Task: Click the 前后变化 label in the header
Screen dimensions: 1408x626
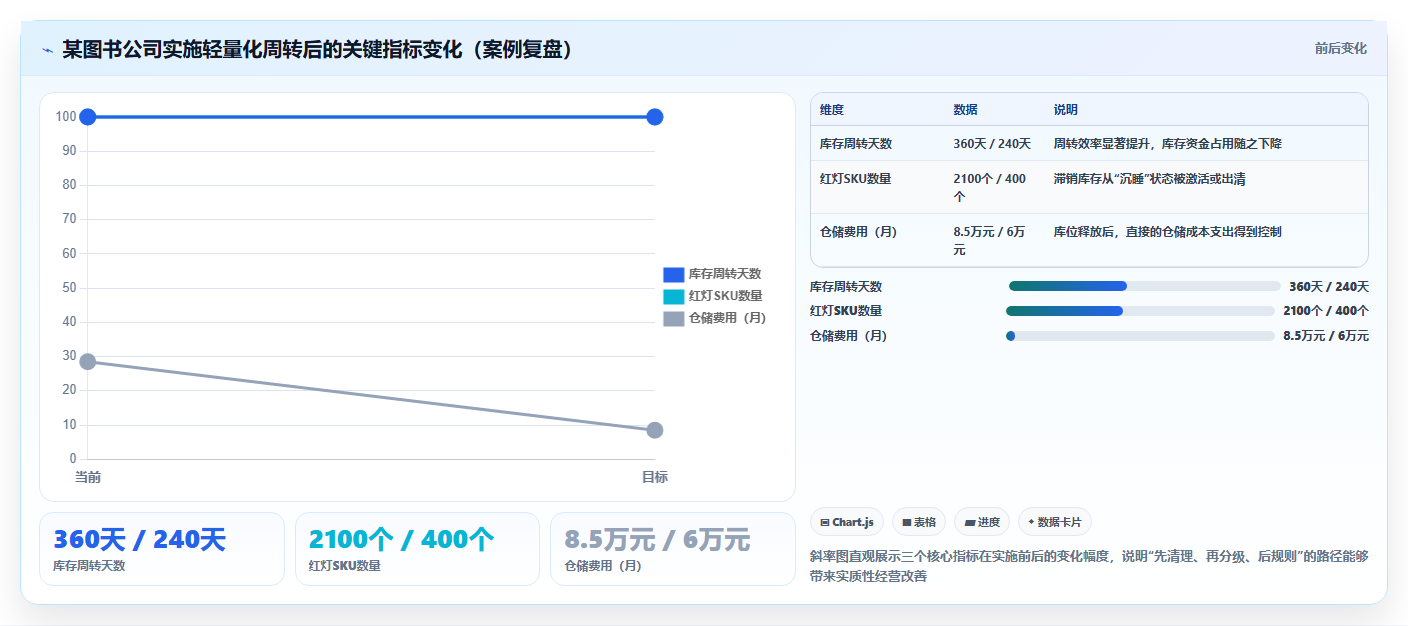Action: 1340,48
